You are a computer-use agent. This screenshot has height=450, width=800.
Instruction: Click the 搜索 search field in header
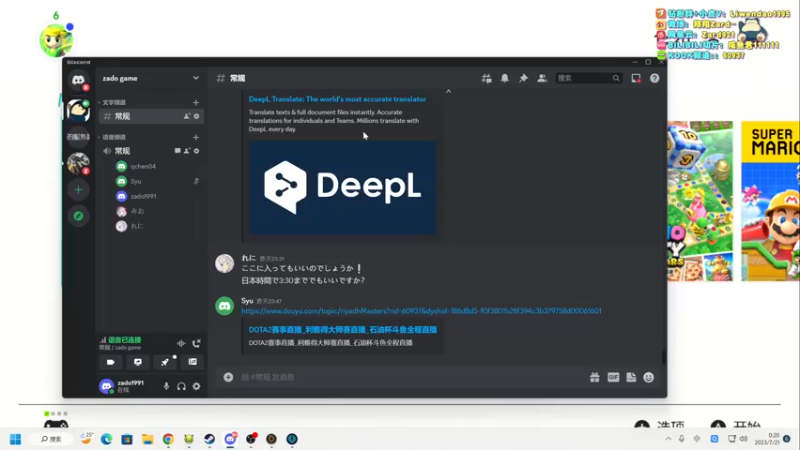[x=588, y=78]
